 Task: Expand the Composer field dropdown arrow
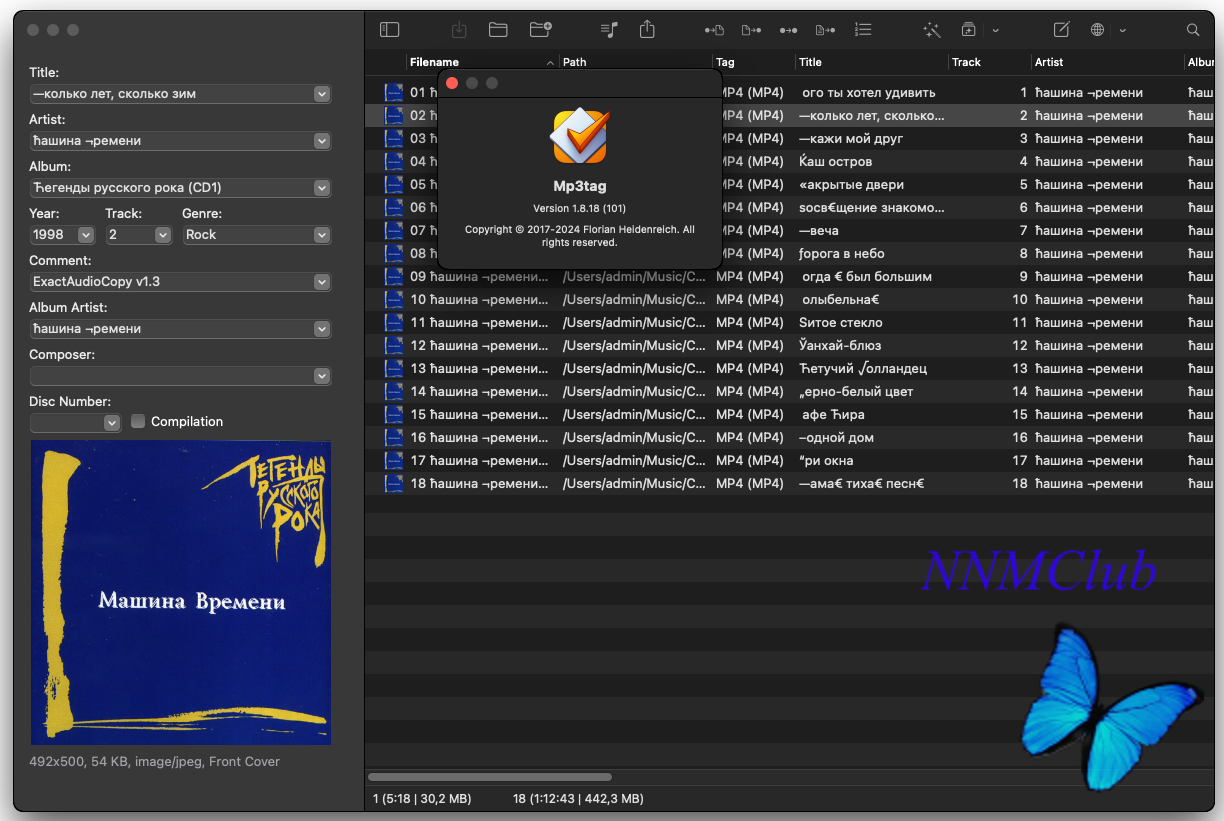321,376
